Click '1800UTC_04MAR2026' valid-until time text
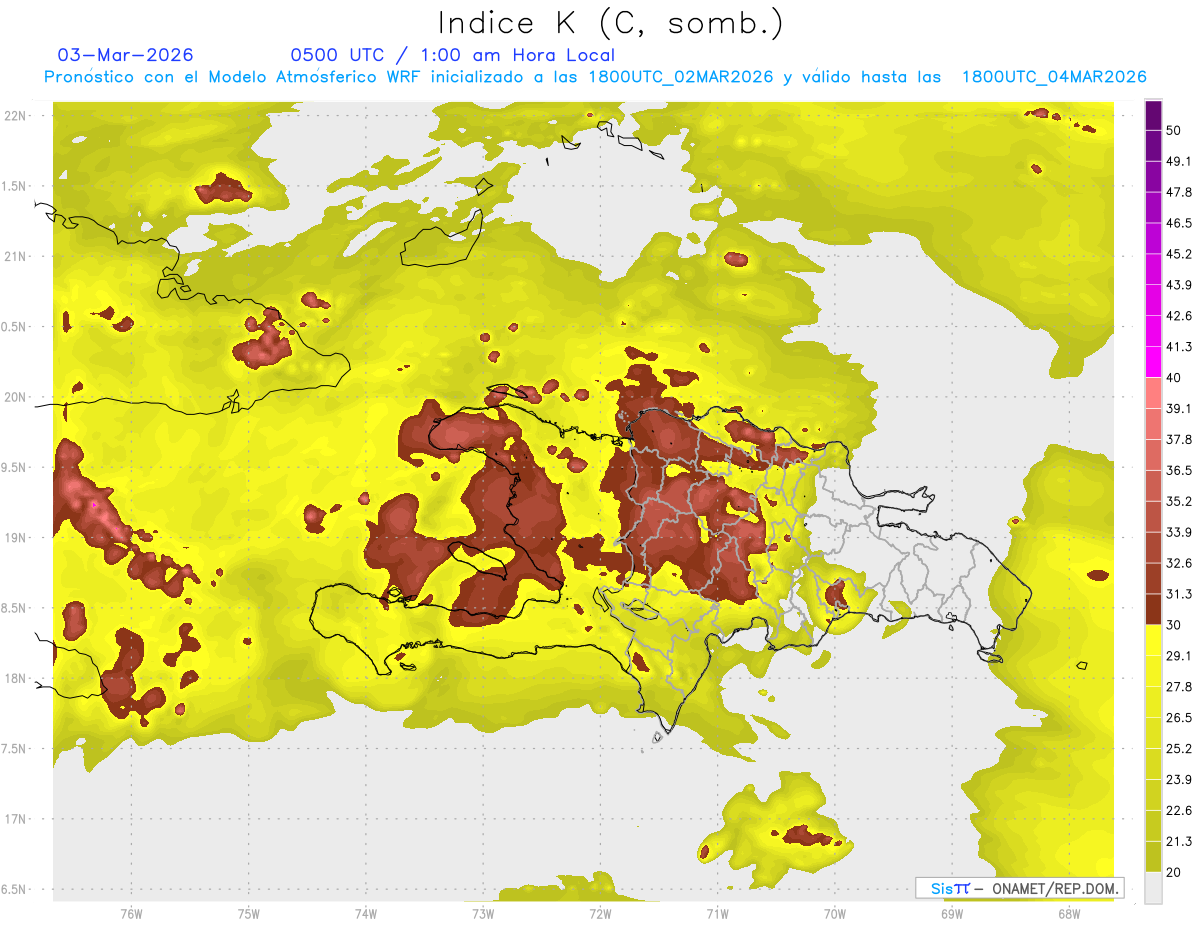The image size is (1200, 927). 1054,77
